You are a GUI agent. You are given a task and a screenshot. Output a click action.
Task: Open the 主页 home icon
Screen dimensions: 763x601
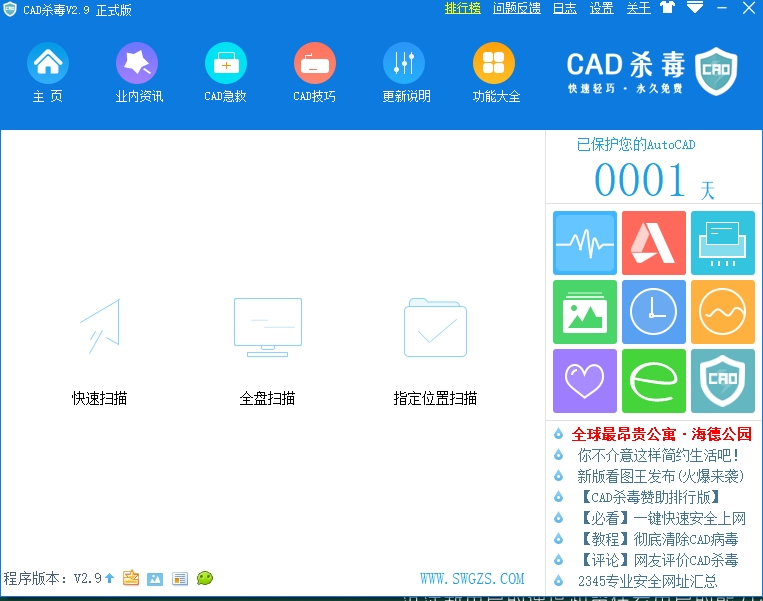tap(48, 63)
